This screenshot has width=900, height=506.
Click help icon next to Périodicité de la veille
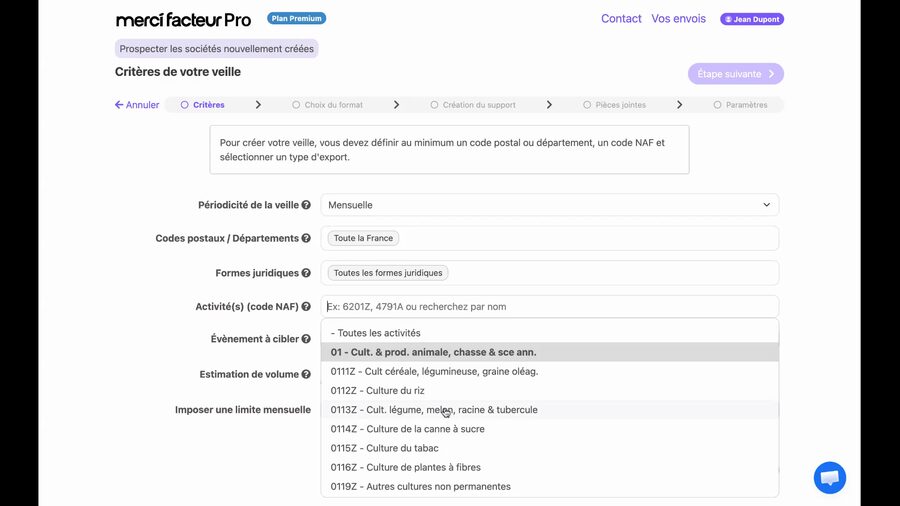tap(306, 205)
